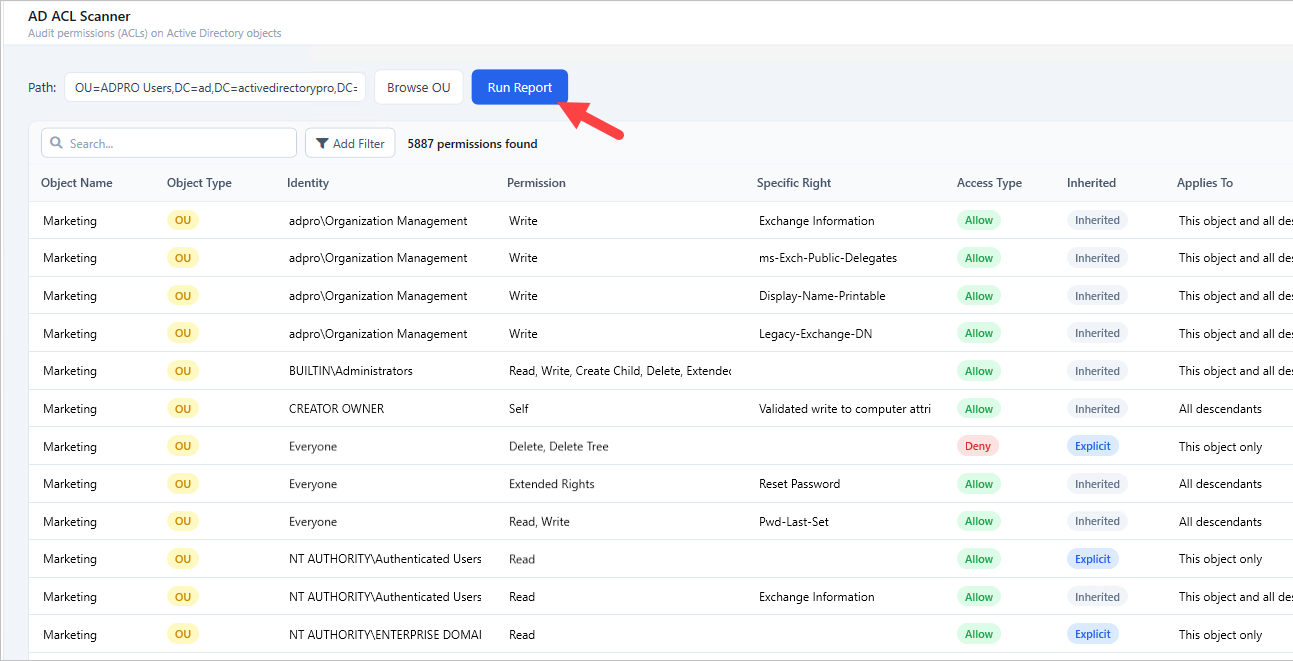
Task: Sort by Access Type column header
Action: click(989, 183)
